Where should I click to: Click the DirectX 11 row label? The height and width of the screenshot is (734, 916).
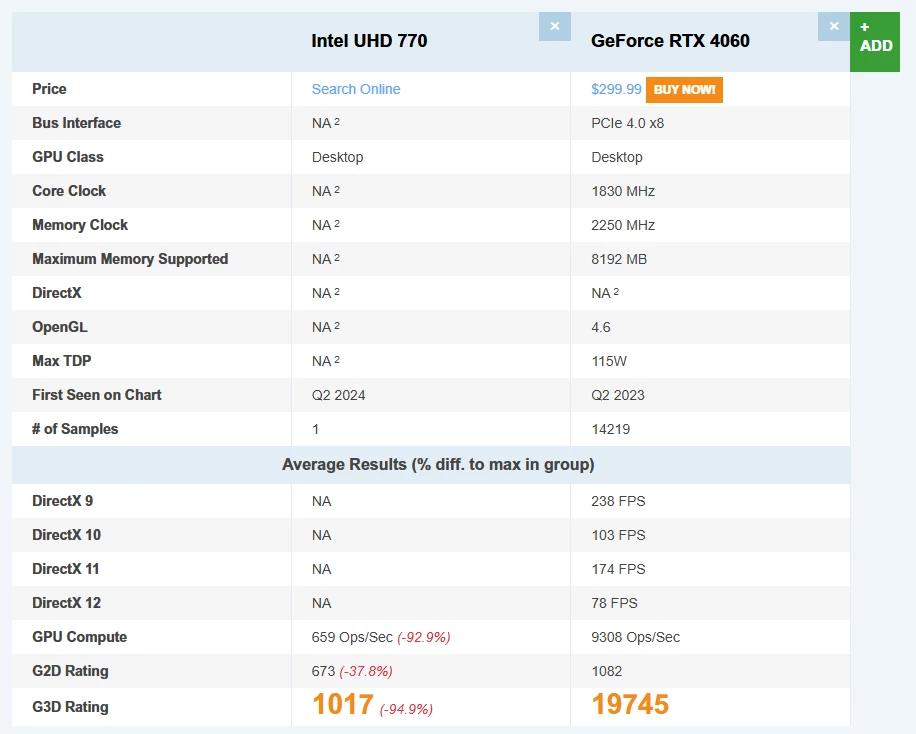pyautogui.click(x=65, y=569)
